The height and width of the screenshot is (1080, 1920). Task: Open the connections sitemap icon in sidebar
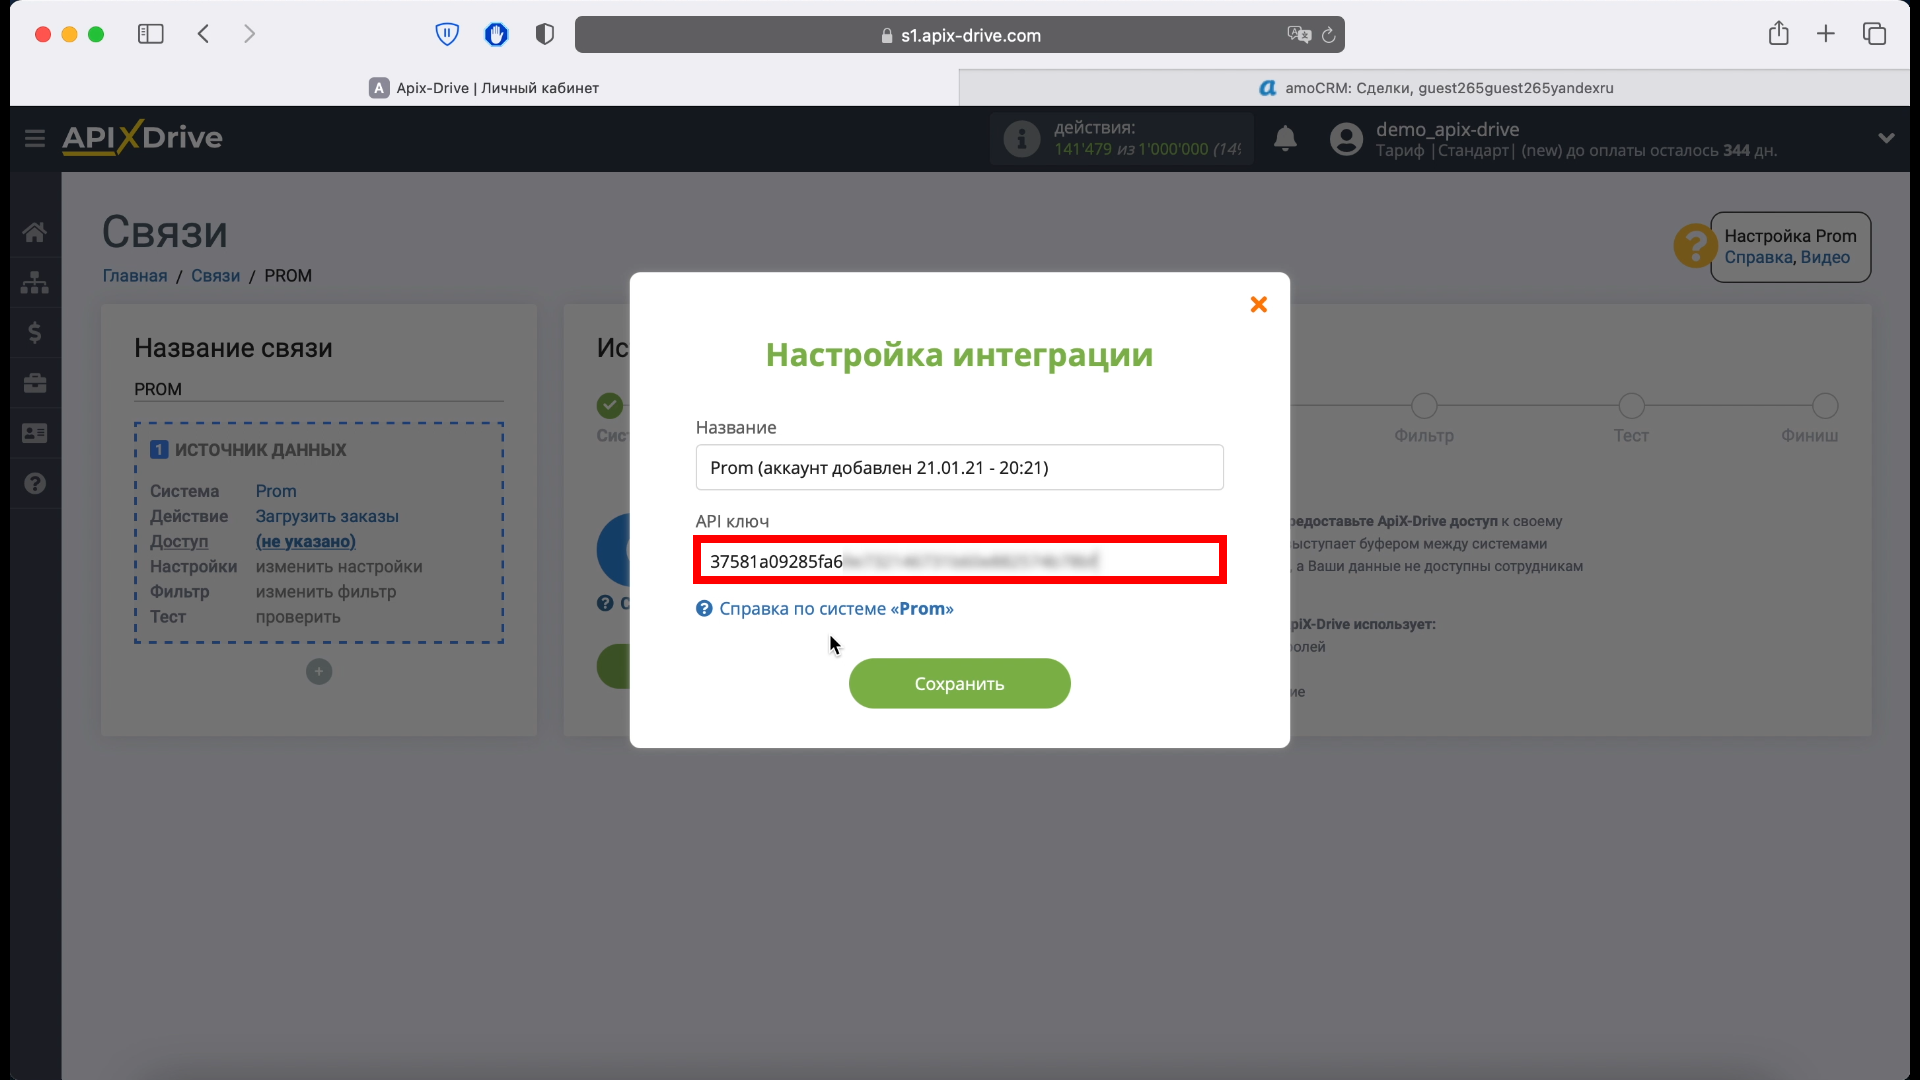[x=35, y=282]
